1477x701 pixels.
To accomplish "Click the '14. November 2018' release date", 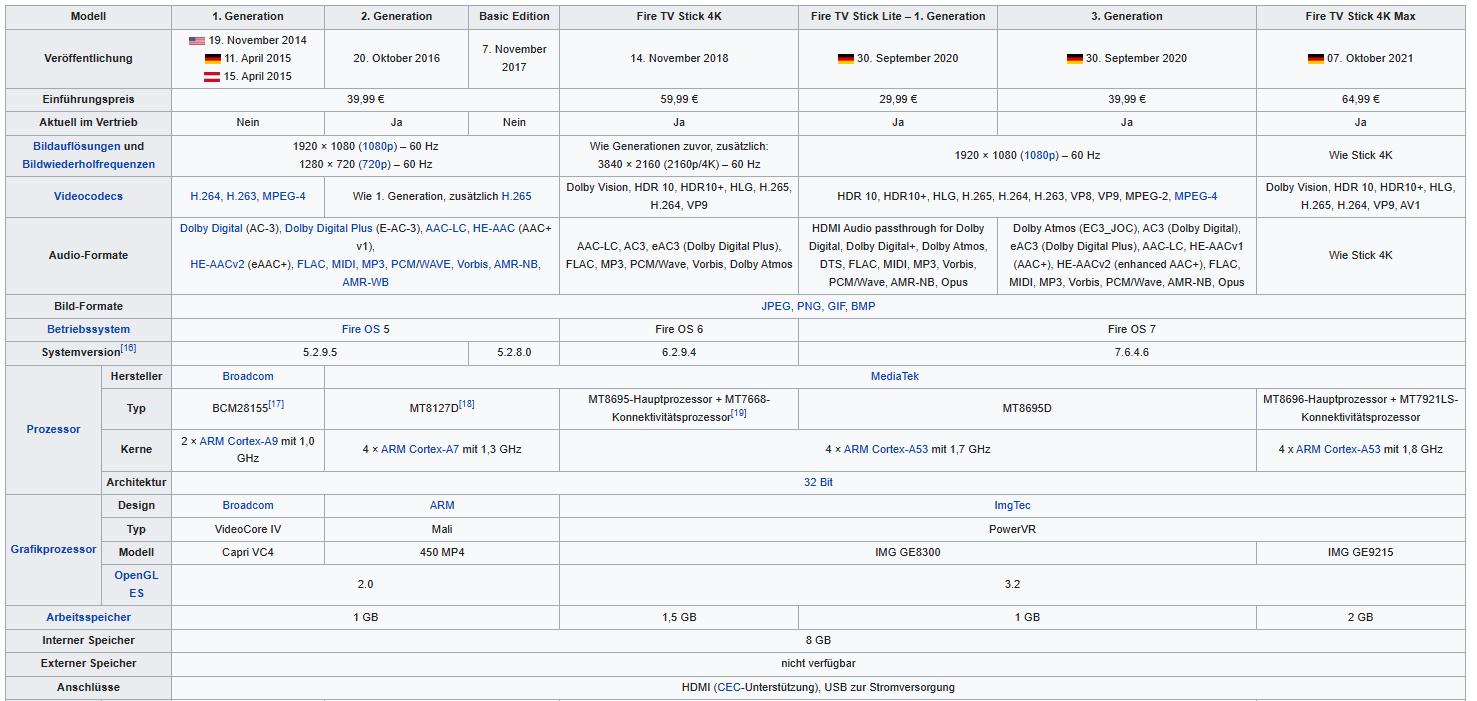I will pos(679,58).
